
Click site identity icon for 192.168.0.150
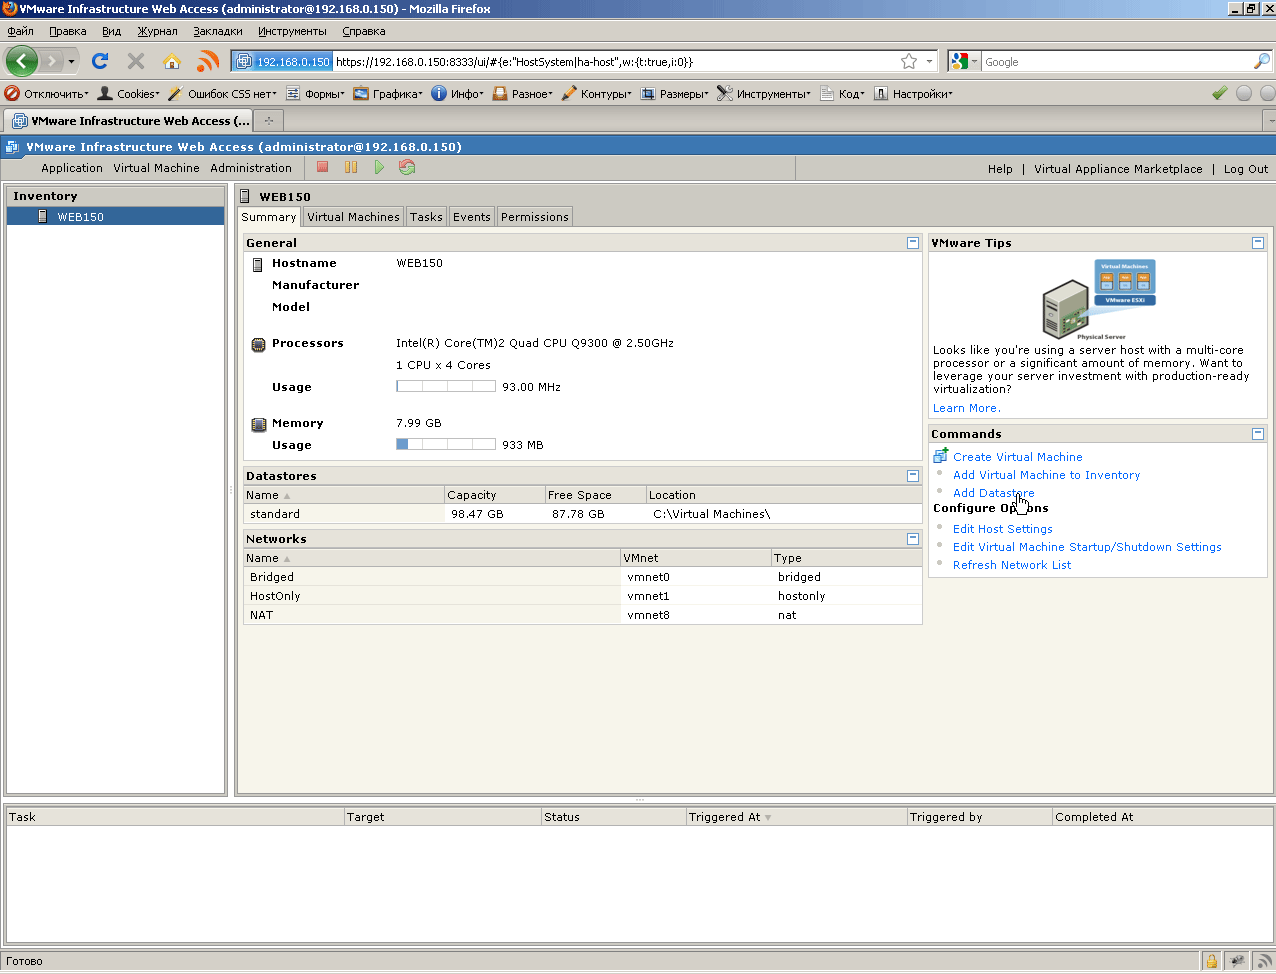[x=283, y=62]
